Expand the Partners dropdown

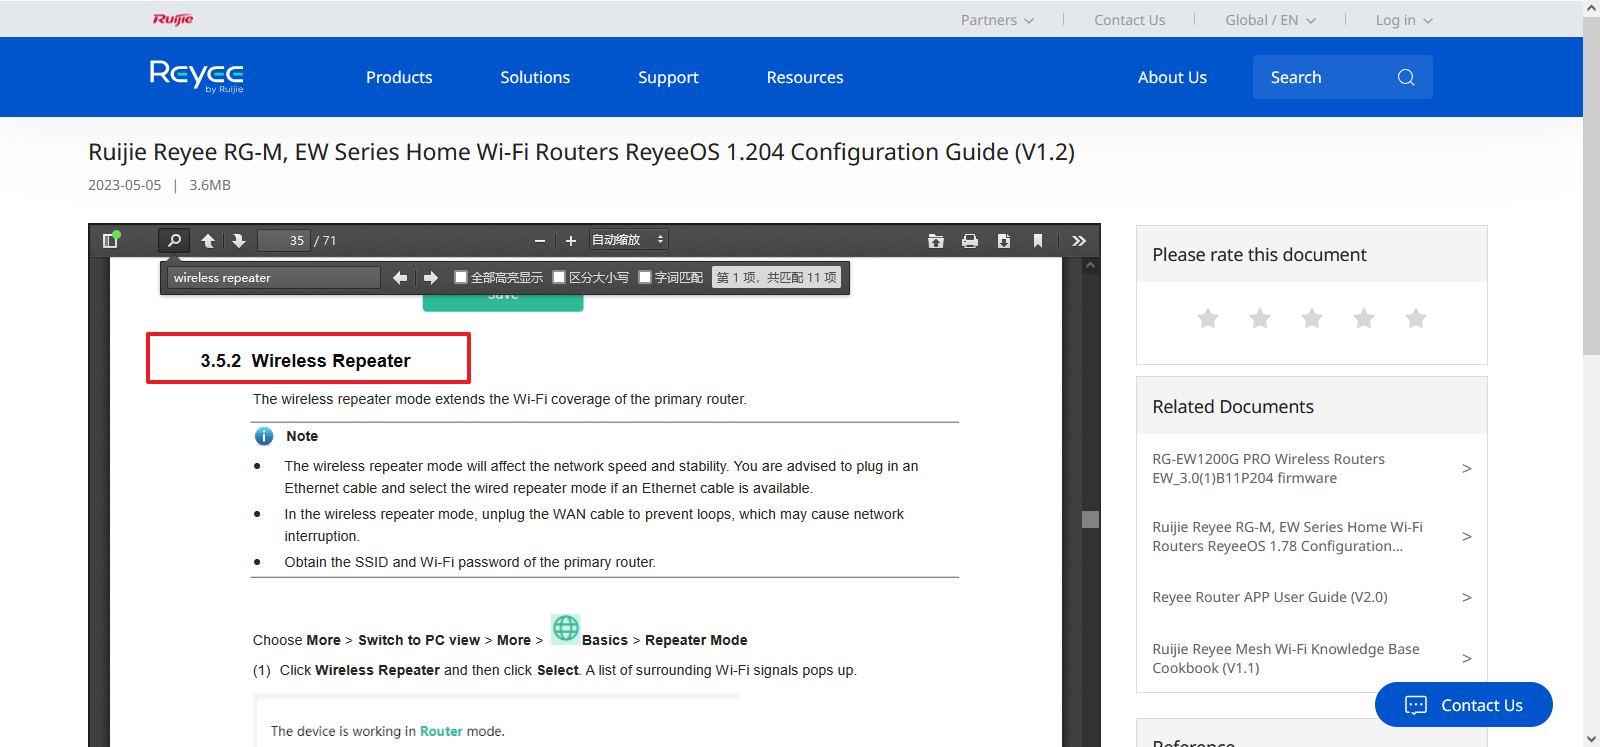997,20
